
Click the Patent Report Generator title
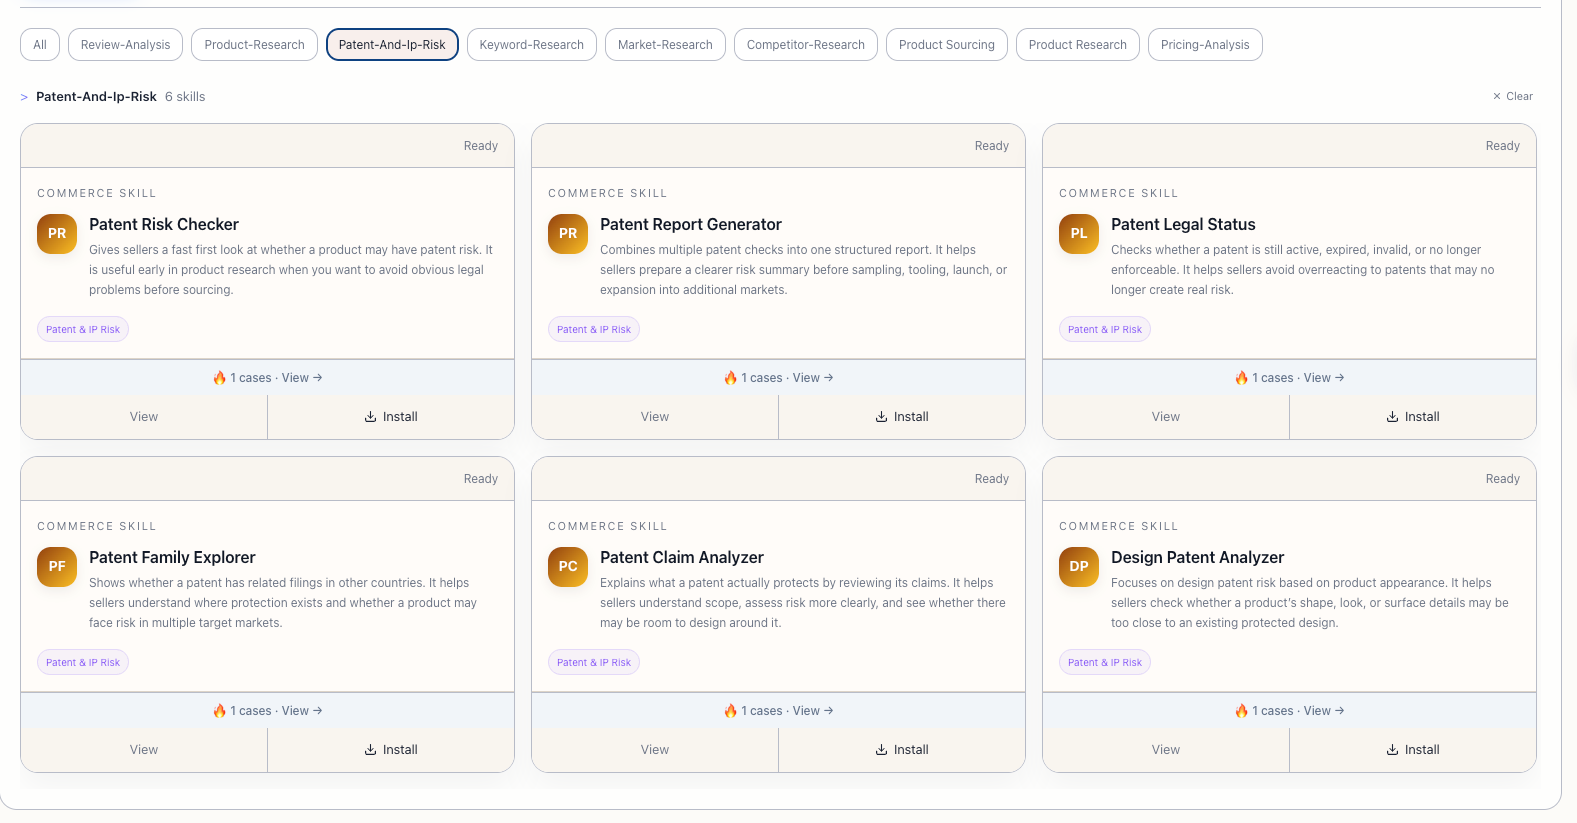coord(691,224)
